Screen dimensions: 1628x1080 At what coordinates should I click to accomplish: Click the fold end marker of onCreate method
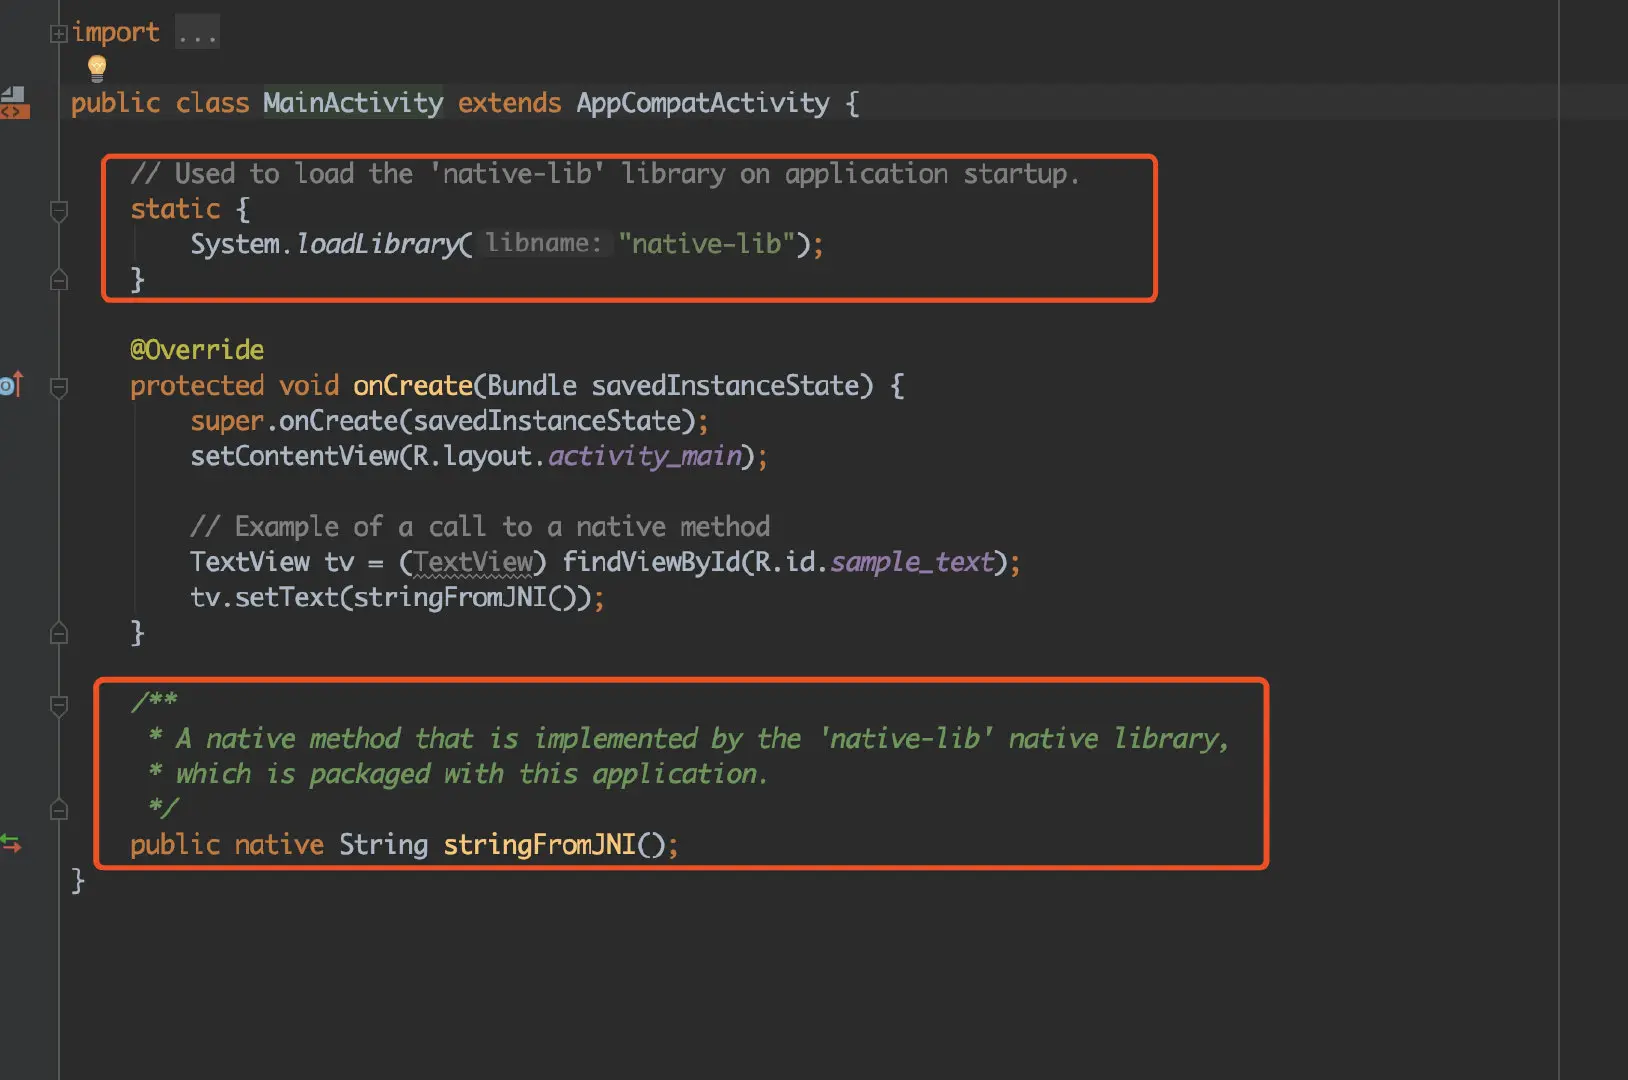pos(59,633)
